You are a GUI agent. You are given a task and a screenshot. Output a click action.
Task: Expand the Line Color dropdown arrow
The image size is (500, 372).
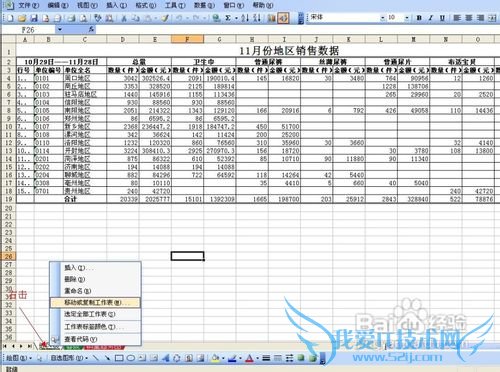pyautogui.click(x=240, y=359)
